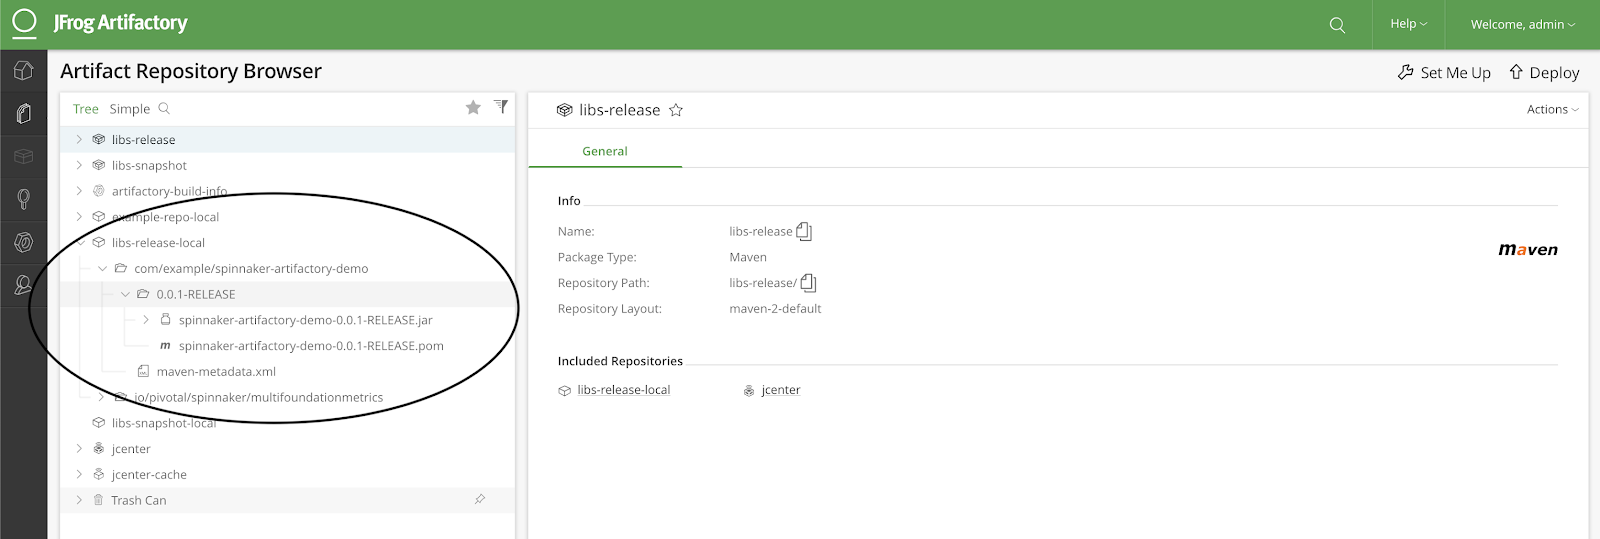Screen dimensions: 1600x539
Task: Select libs-snapshot in the tree
Action: point(149,166)
